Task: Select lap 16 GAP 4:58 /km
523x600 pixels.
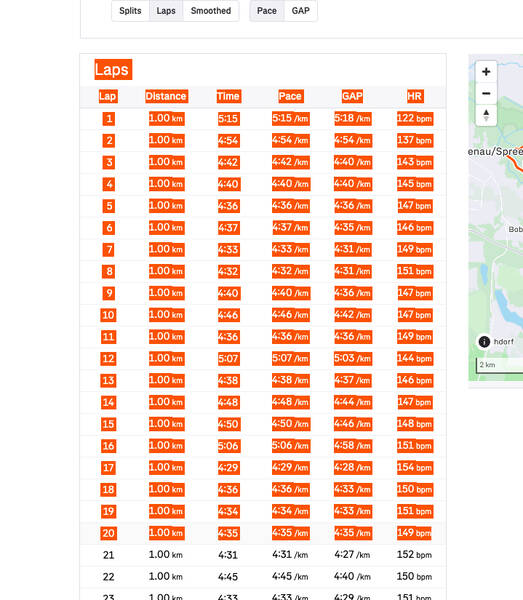Action: click(352, 446)
